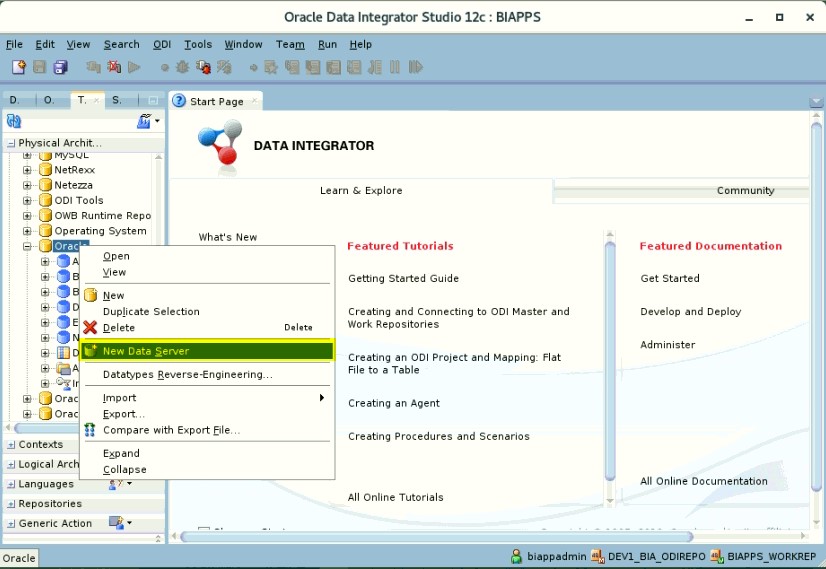Click the red X Delete icon in context menu

click(x=90, y=327)
